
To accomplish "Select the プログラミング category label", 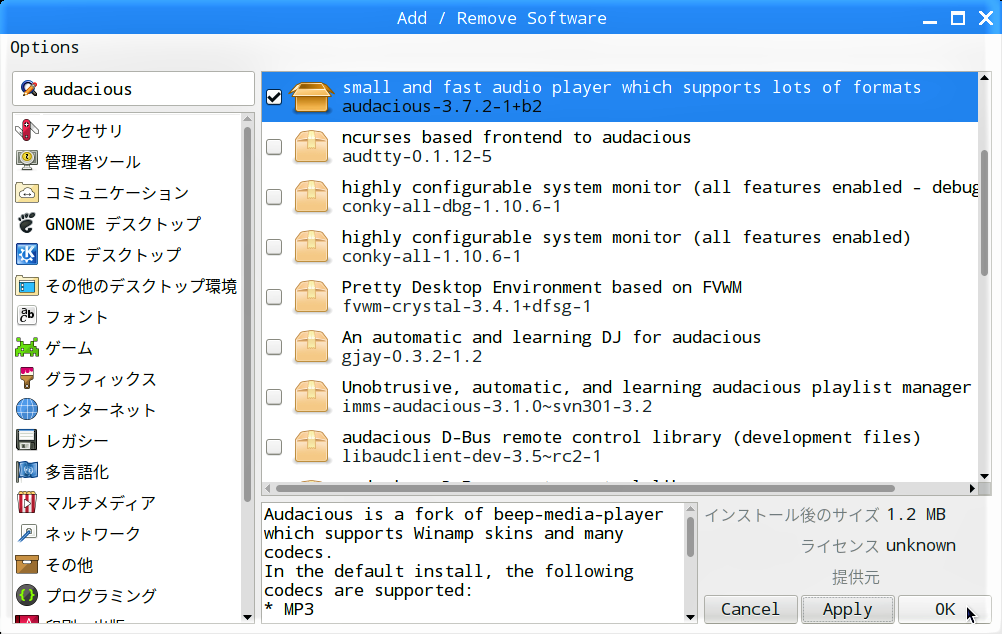I will pyautogui.click(x=100, y=596).
